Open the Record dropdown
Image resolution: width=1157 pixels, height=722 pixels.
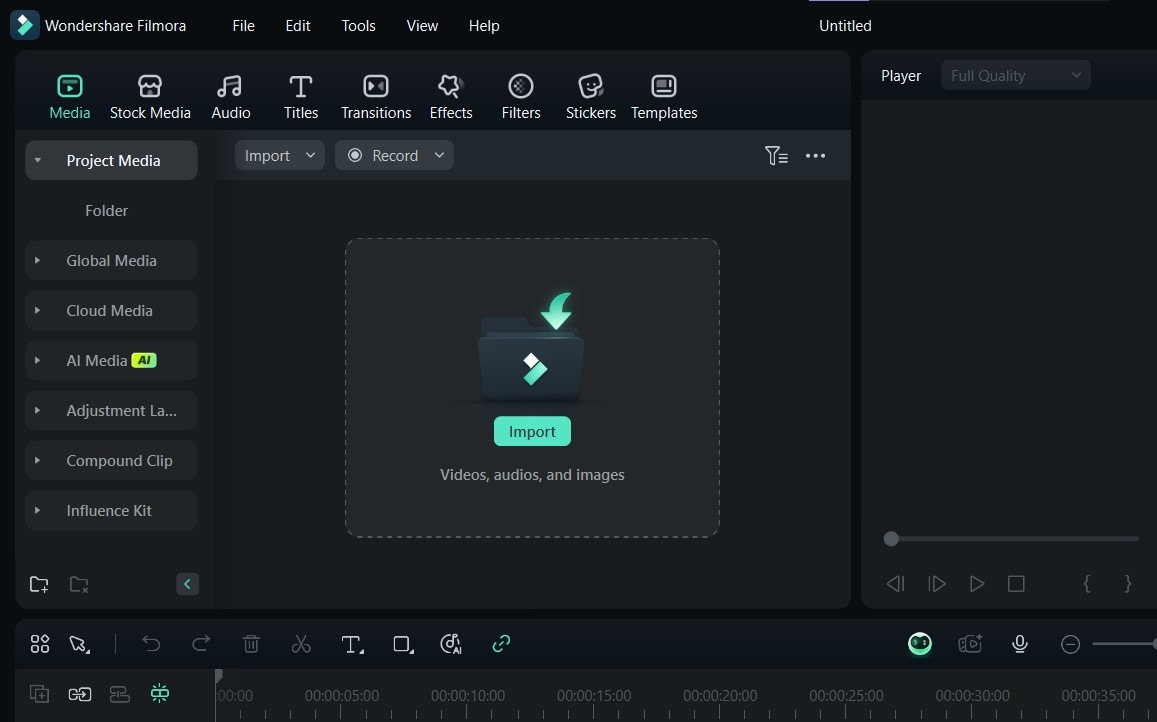(394, 156)
